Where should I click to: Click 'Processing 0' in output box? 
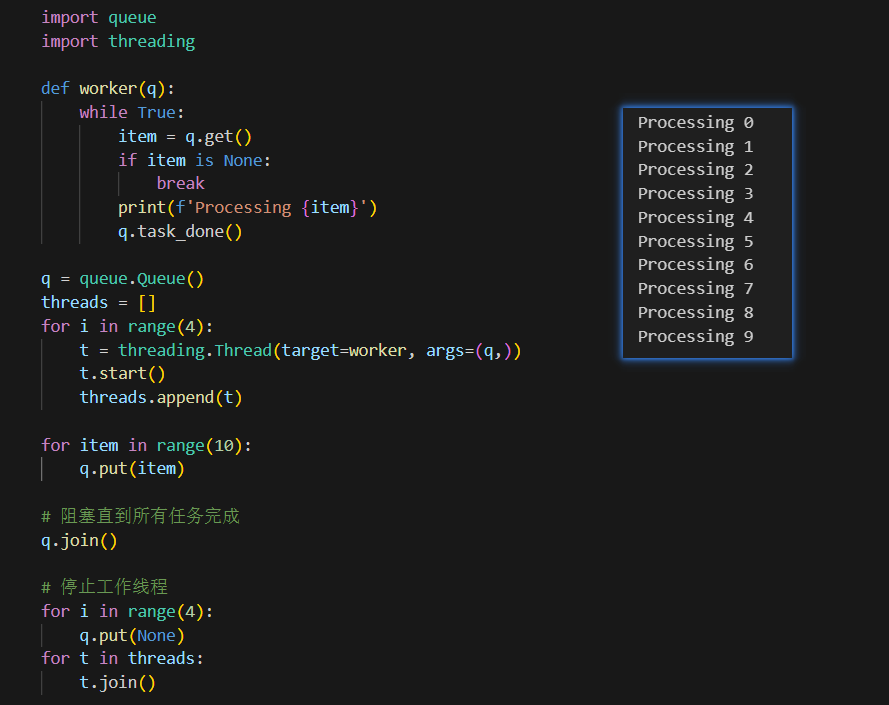point(695,123)
